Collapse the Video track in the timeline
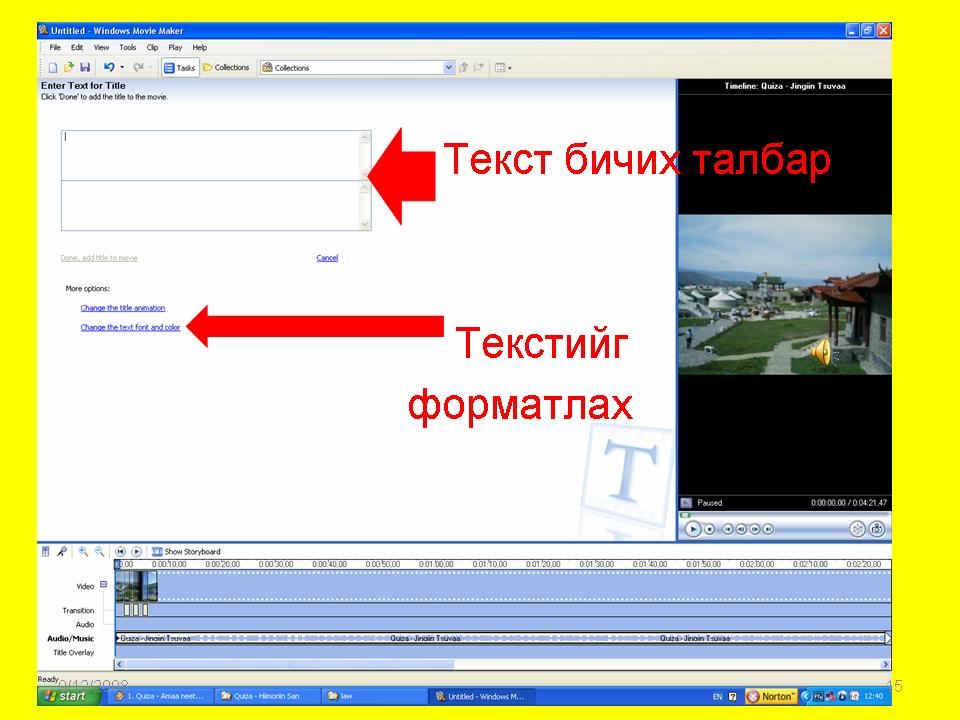 tap(103, 585)
